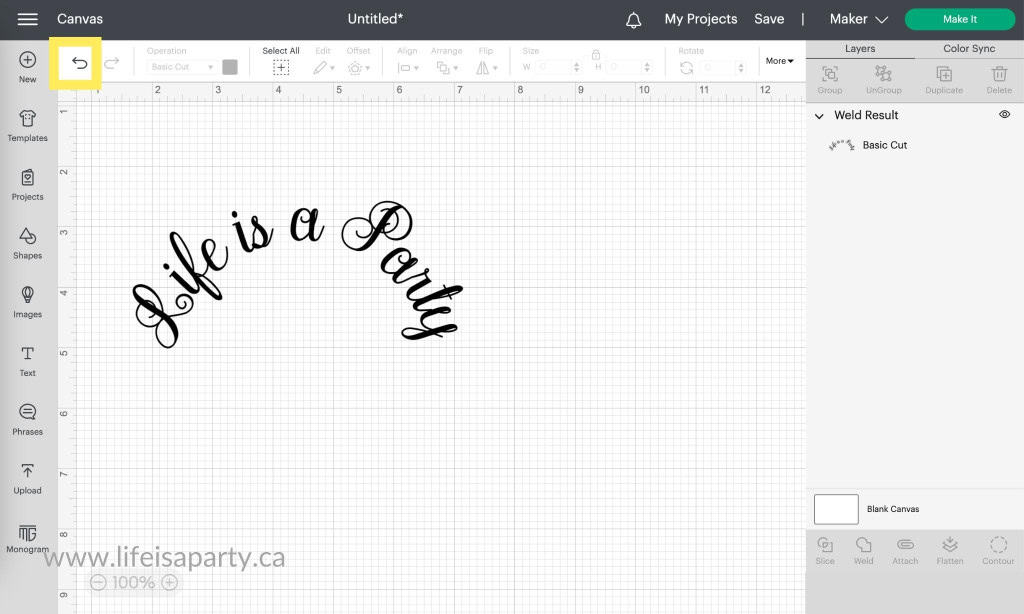Select the Slice tool at the bottom

tap(824, 549)
